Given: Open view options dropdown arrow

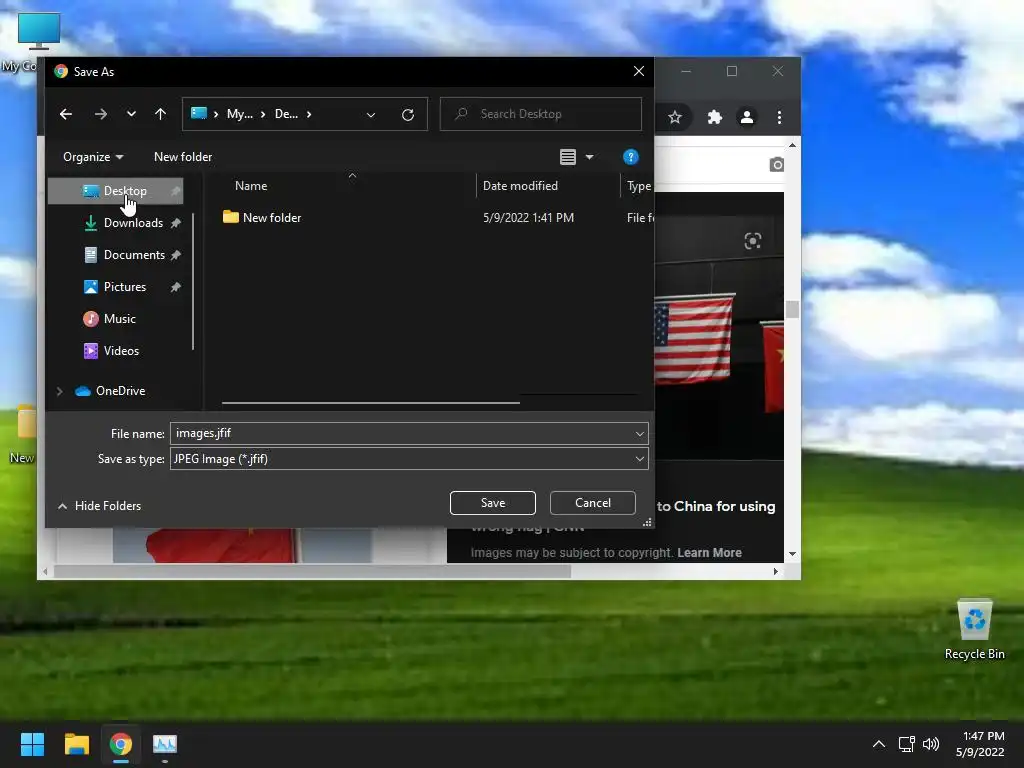Looking at the screenshot, I should 589,157.
